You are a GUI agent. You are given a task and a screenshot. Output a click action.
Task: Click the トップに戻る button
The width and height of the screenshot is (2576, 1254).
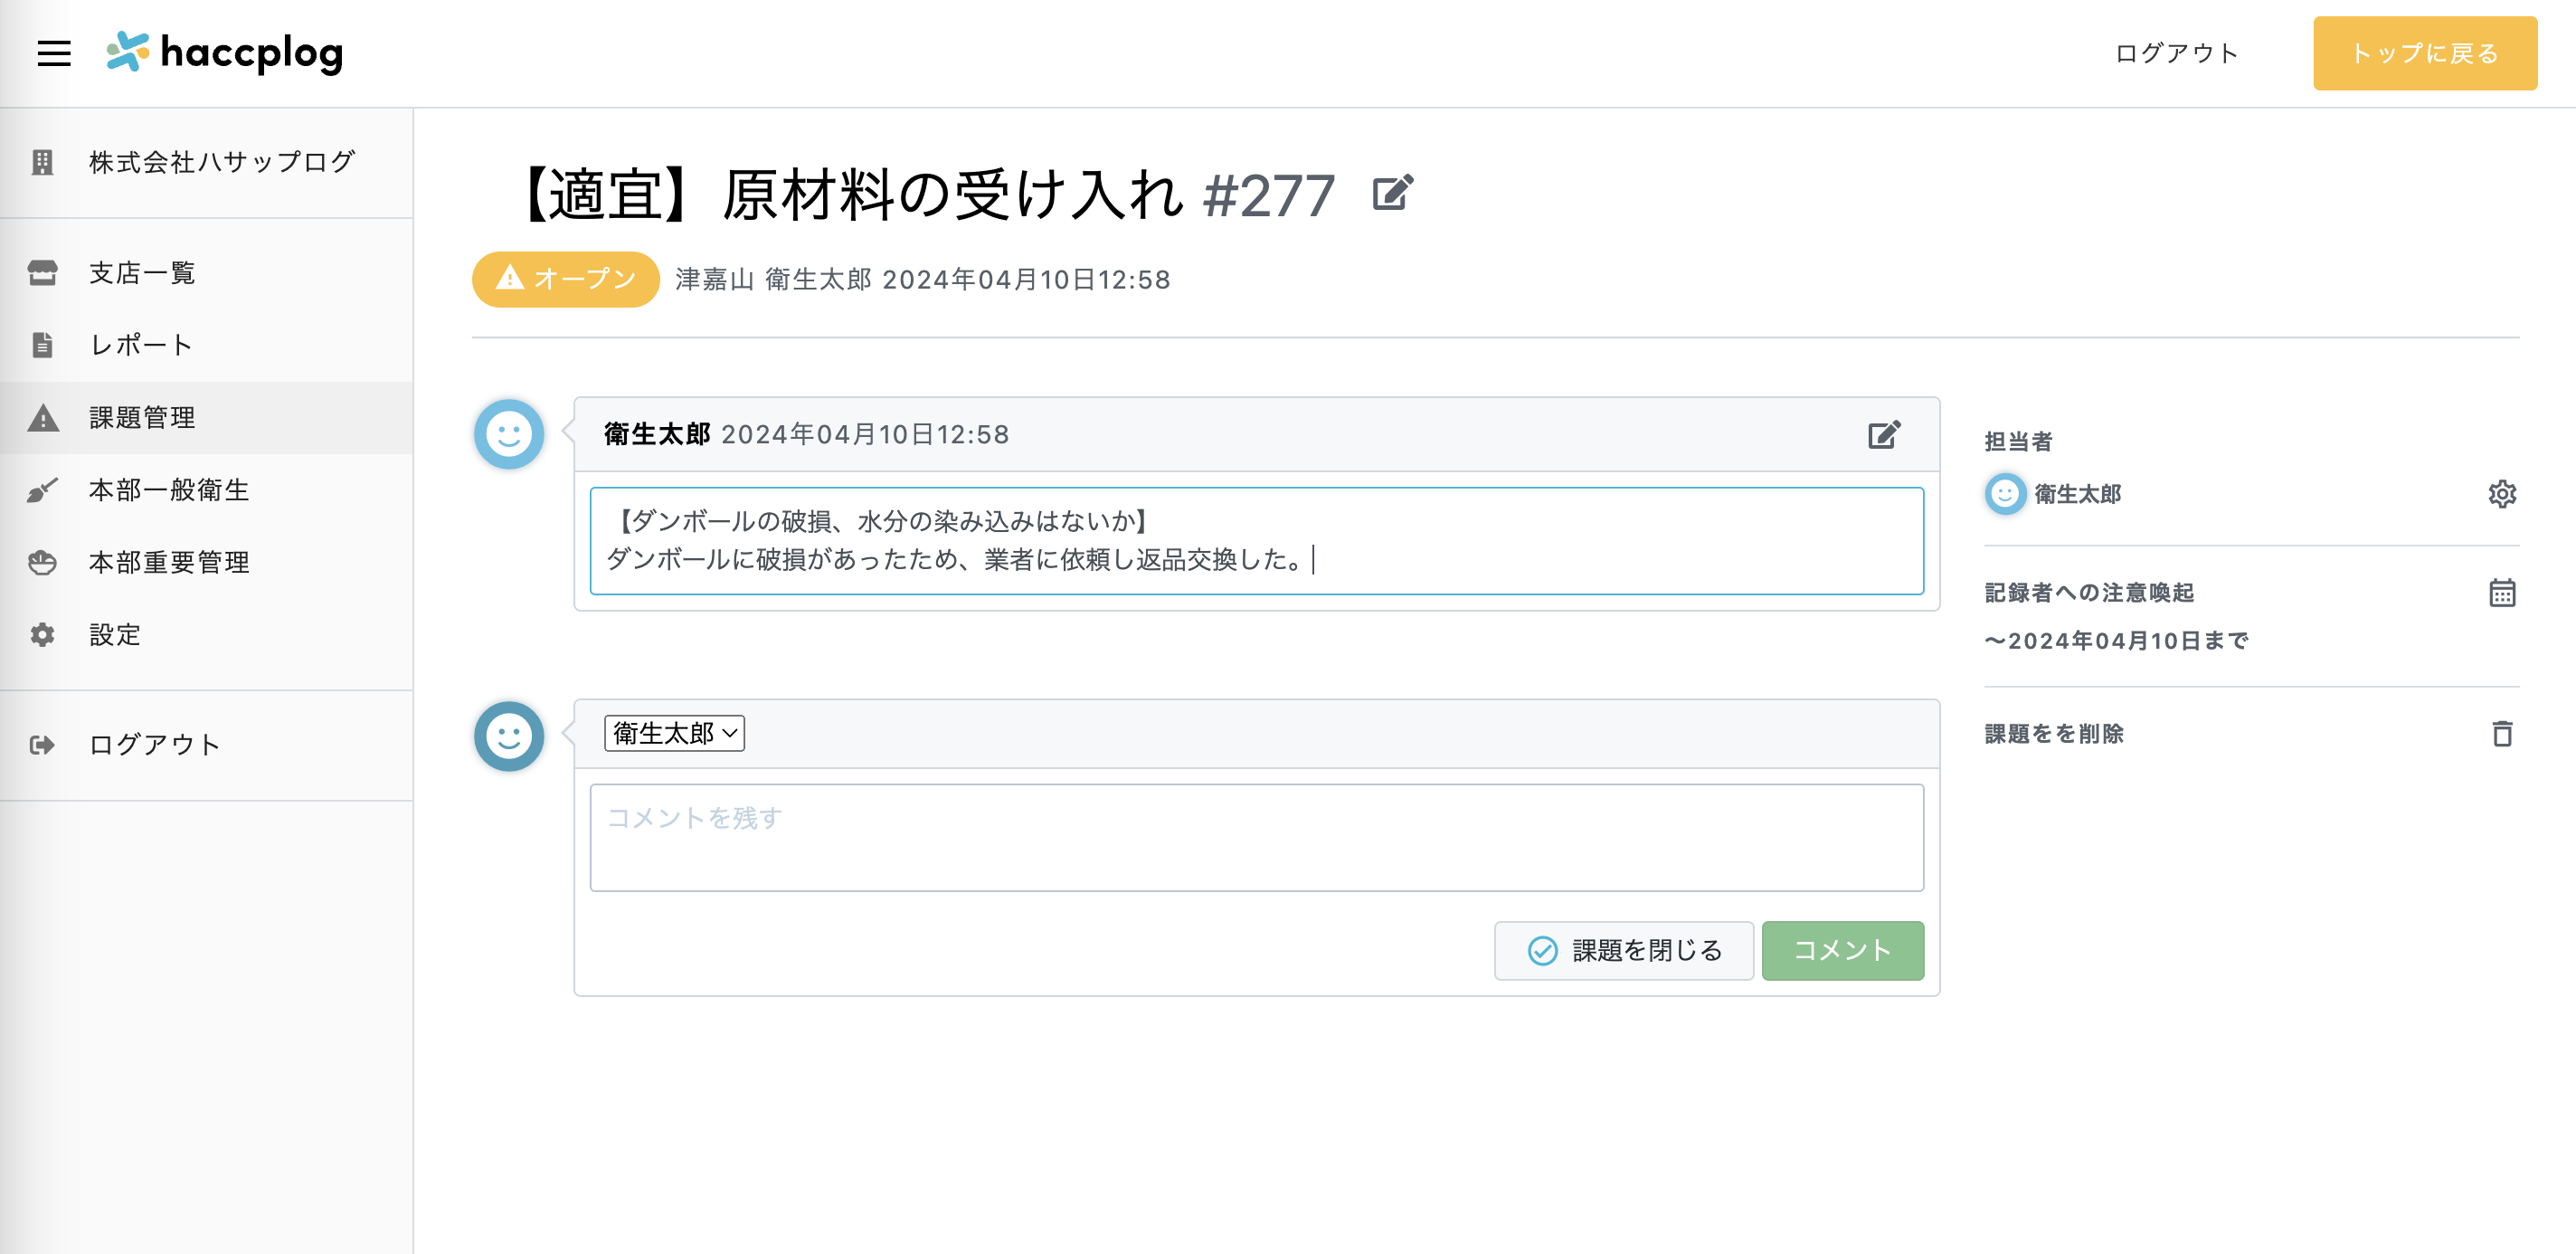point(2424,53)
